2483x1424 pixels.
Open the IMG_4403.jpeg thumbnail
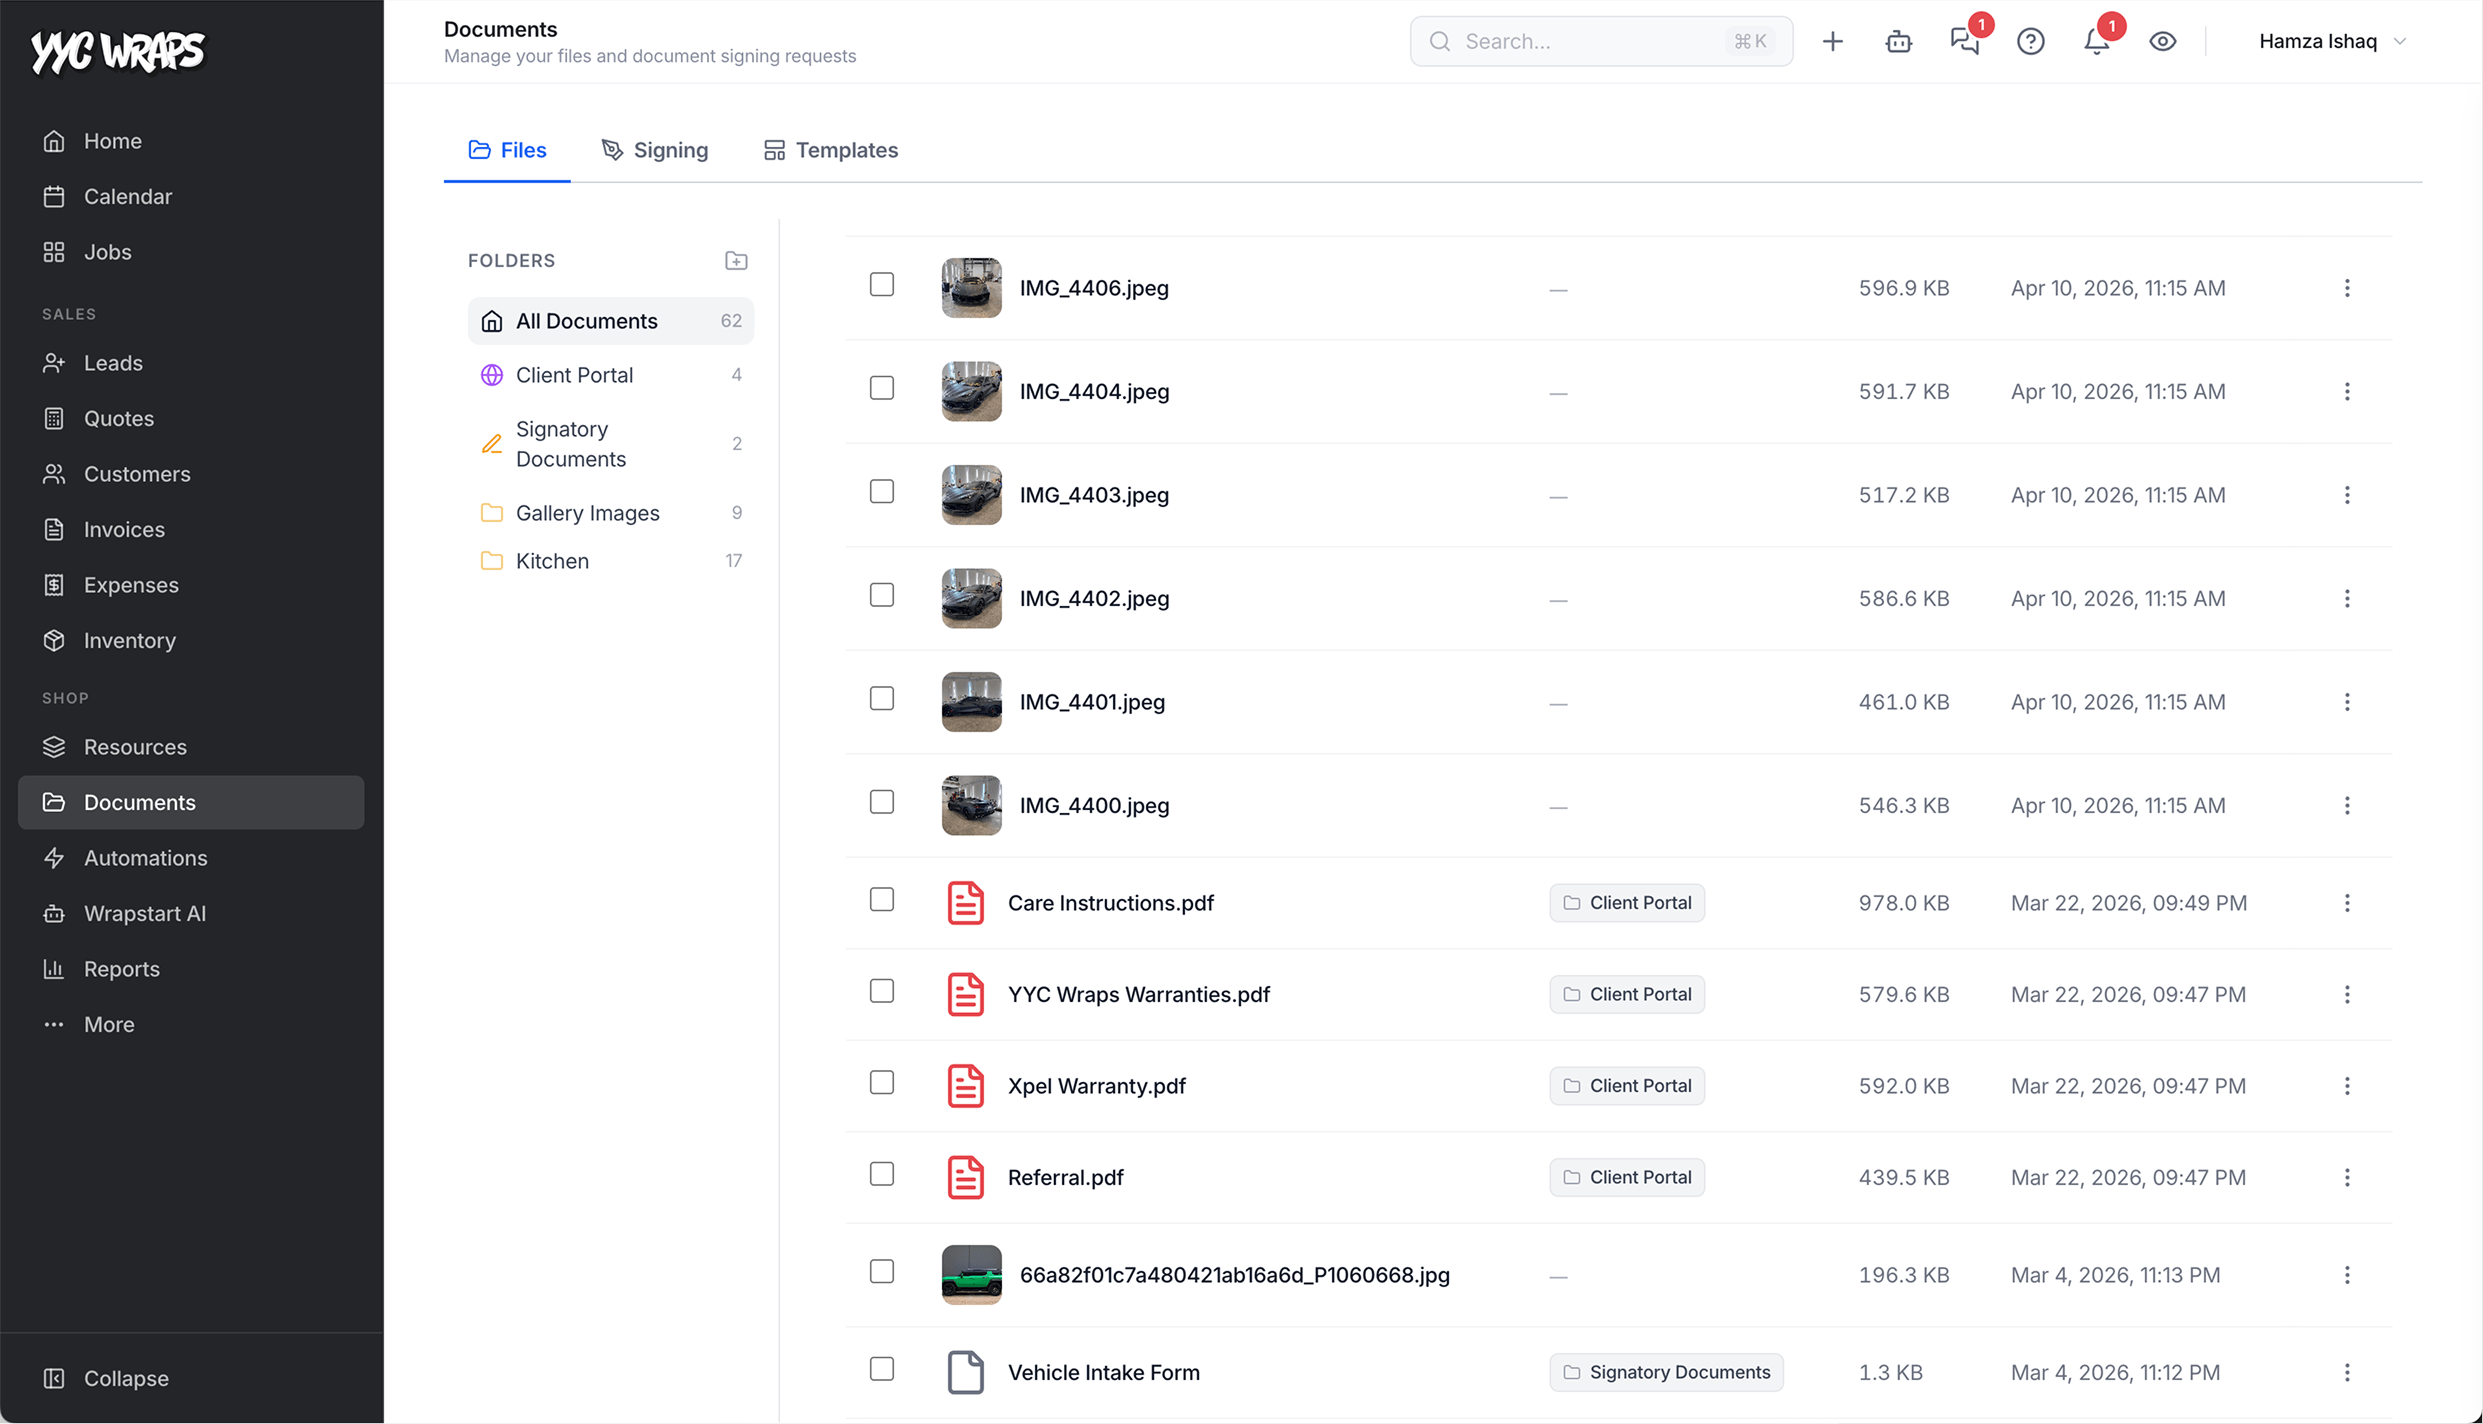pos(971,495)
